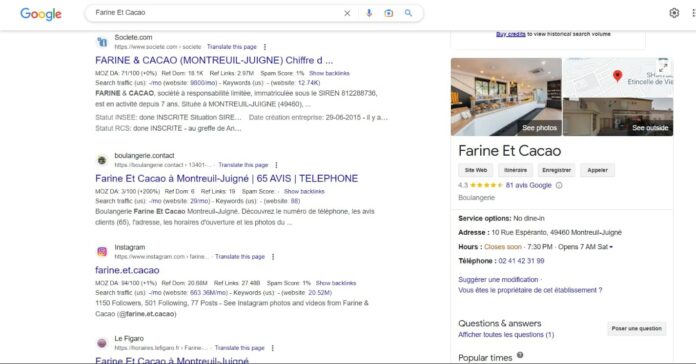Click info icon next to 81 avis Google
This screenshot has width=696, height=364.
pyautogui.click(x=559, y=186)
